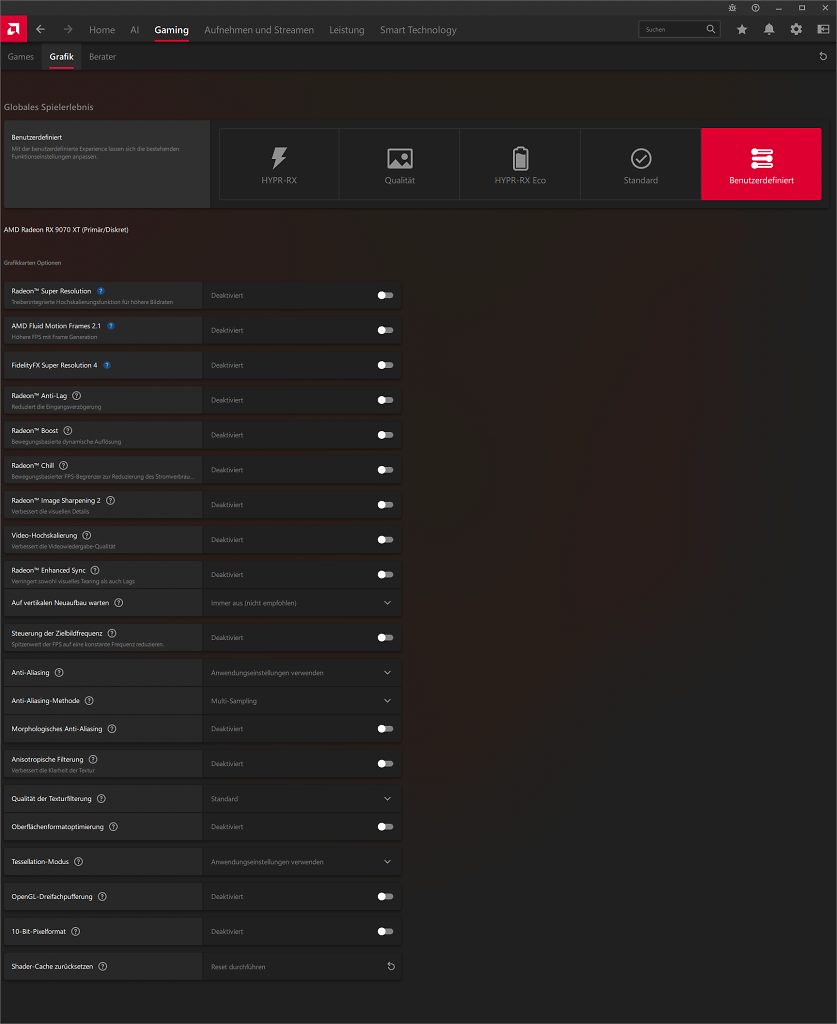
Task: Select the HYPR-RX Eco profile
Action: [520, 164]
